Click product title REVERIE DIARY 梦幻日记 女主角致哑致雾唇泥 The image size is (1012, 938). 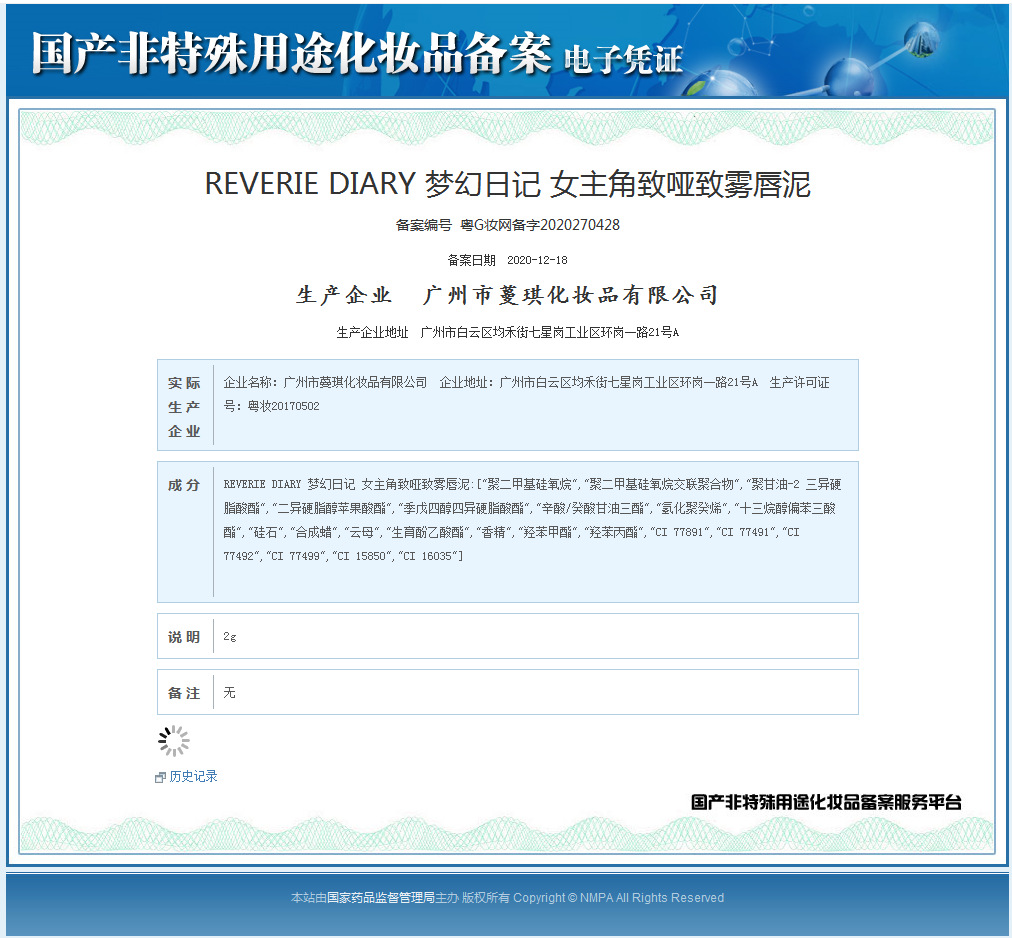point(507,184)
